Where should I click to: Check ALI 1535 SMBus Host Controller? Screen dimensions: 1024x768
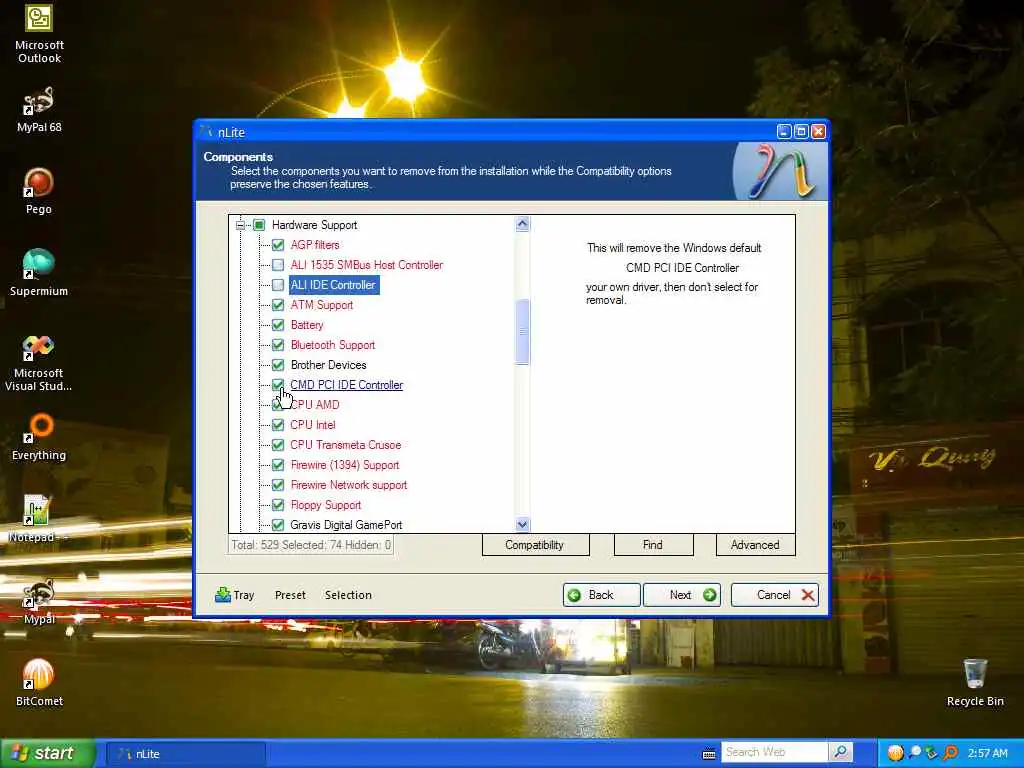point(278,265)
